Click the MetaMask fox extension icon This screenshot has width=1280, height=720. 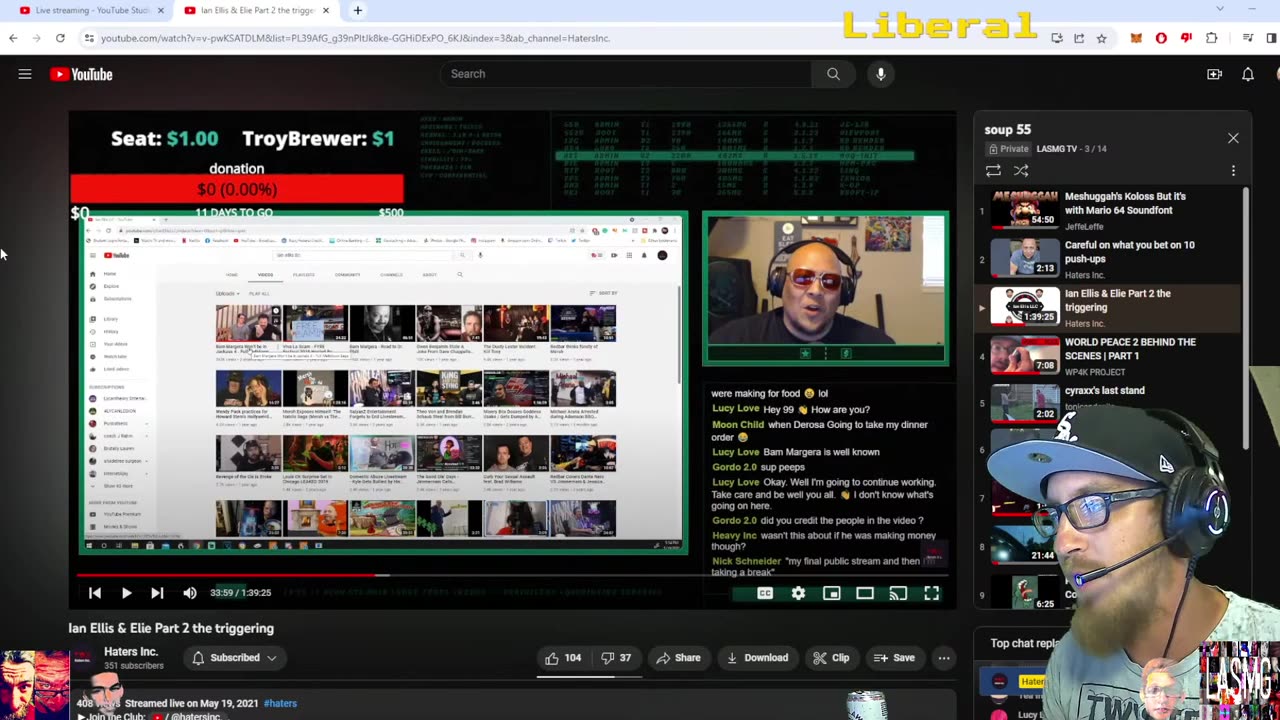coord(1136,38)
